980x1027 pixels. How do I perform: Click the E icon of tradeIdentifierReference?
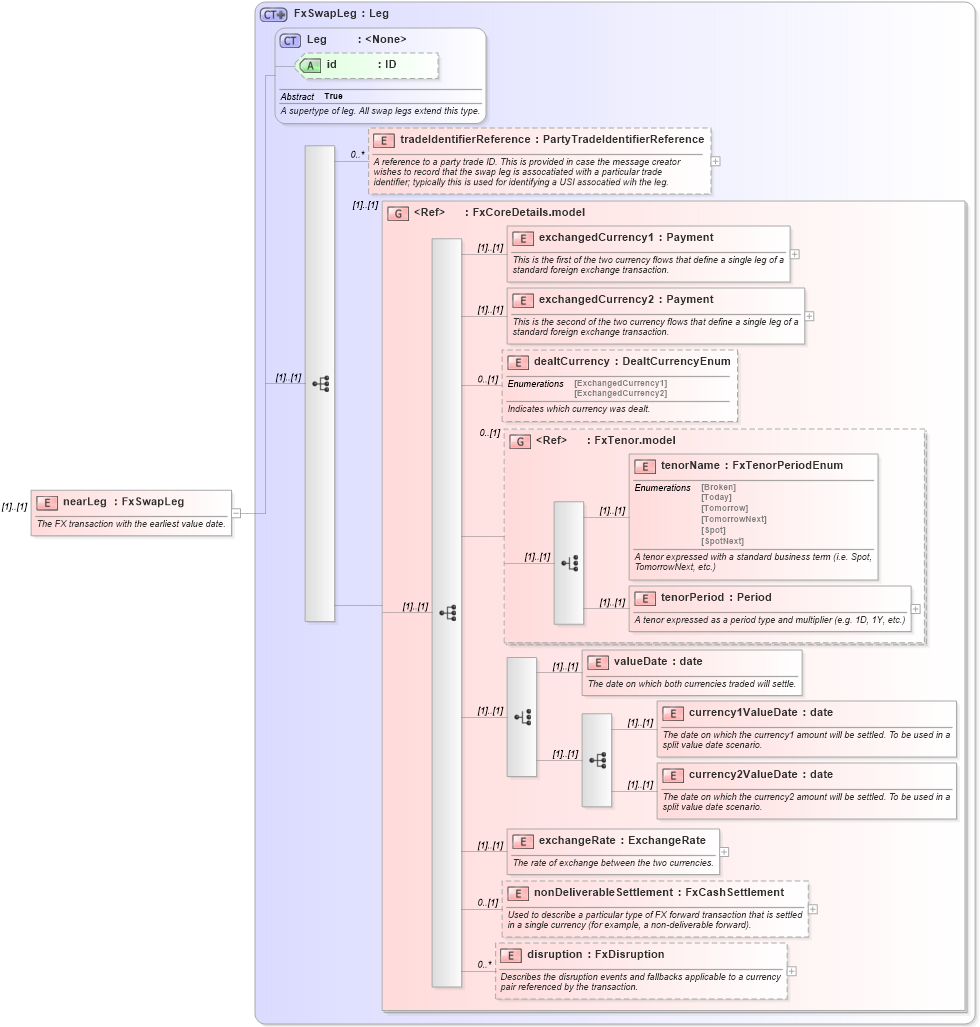pyautogui.click(x=384, y=140)
